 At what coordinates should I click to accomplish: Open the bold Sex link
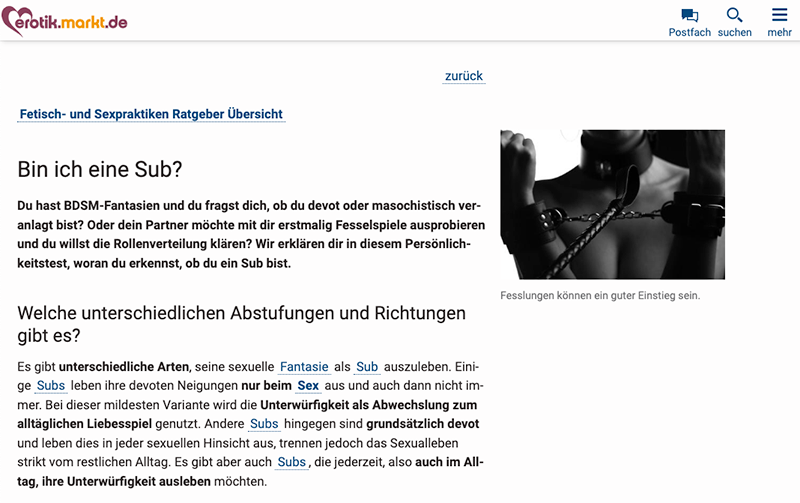point(308,386)
